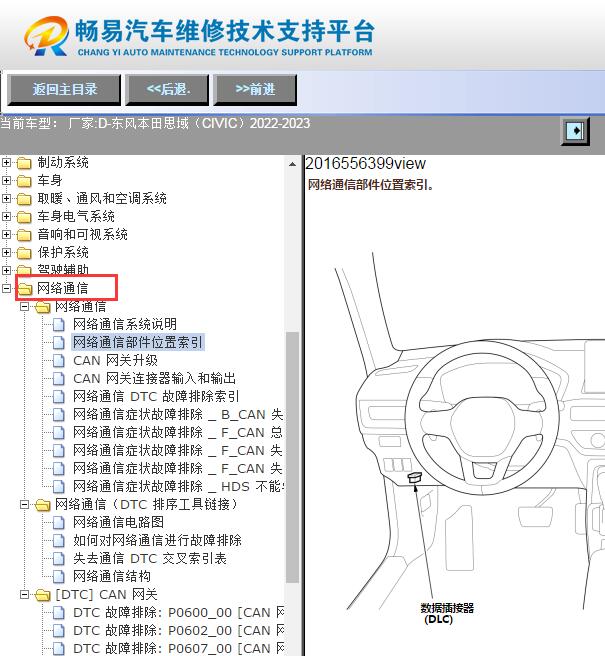Image resolution: width=605 pixels, height=656 pixels.
Task: Click document icon beside 网络通信 DTC 故障排除索引
Action: (x=59, y=397)
